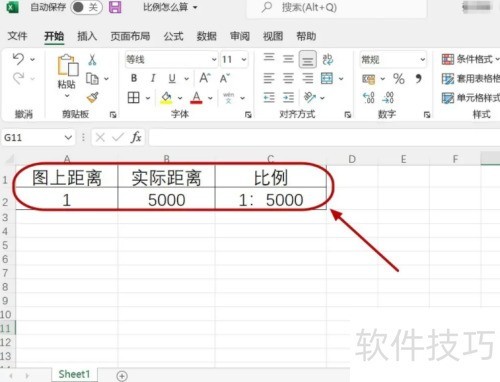This screenshot has height=382, width=500.
Task: Toggle Bold formatting
Action: pyautogui.click(x=134, y=78)
